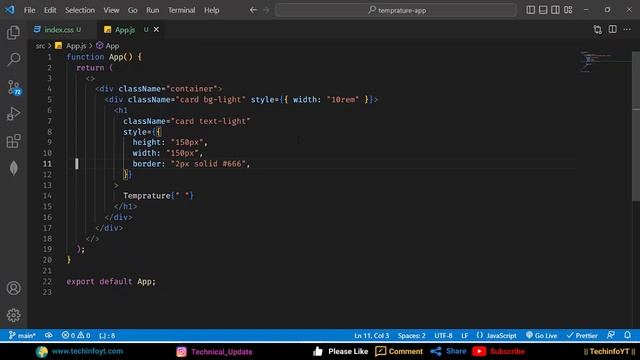The image size is (640, 360).
Task: Open Run and Debug view
Action: [13, 114]
